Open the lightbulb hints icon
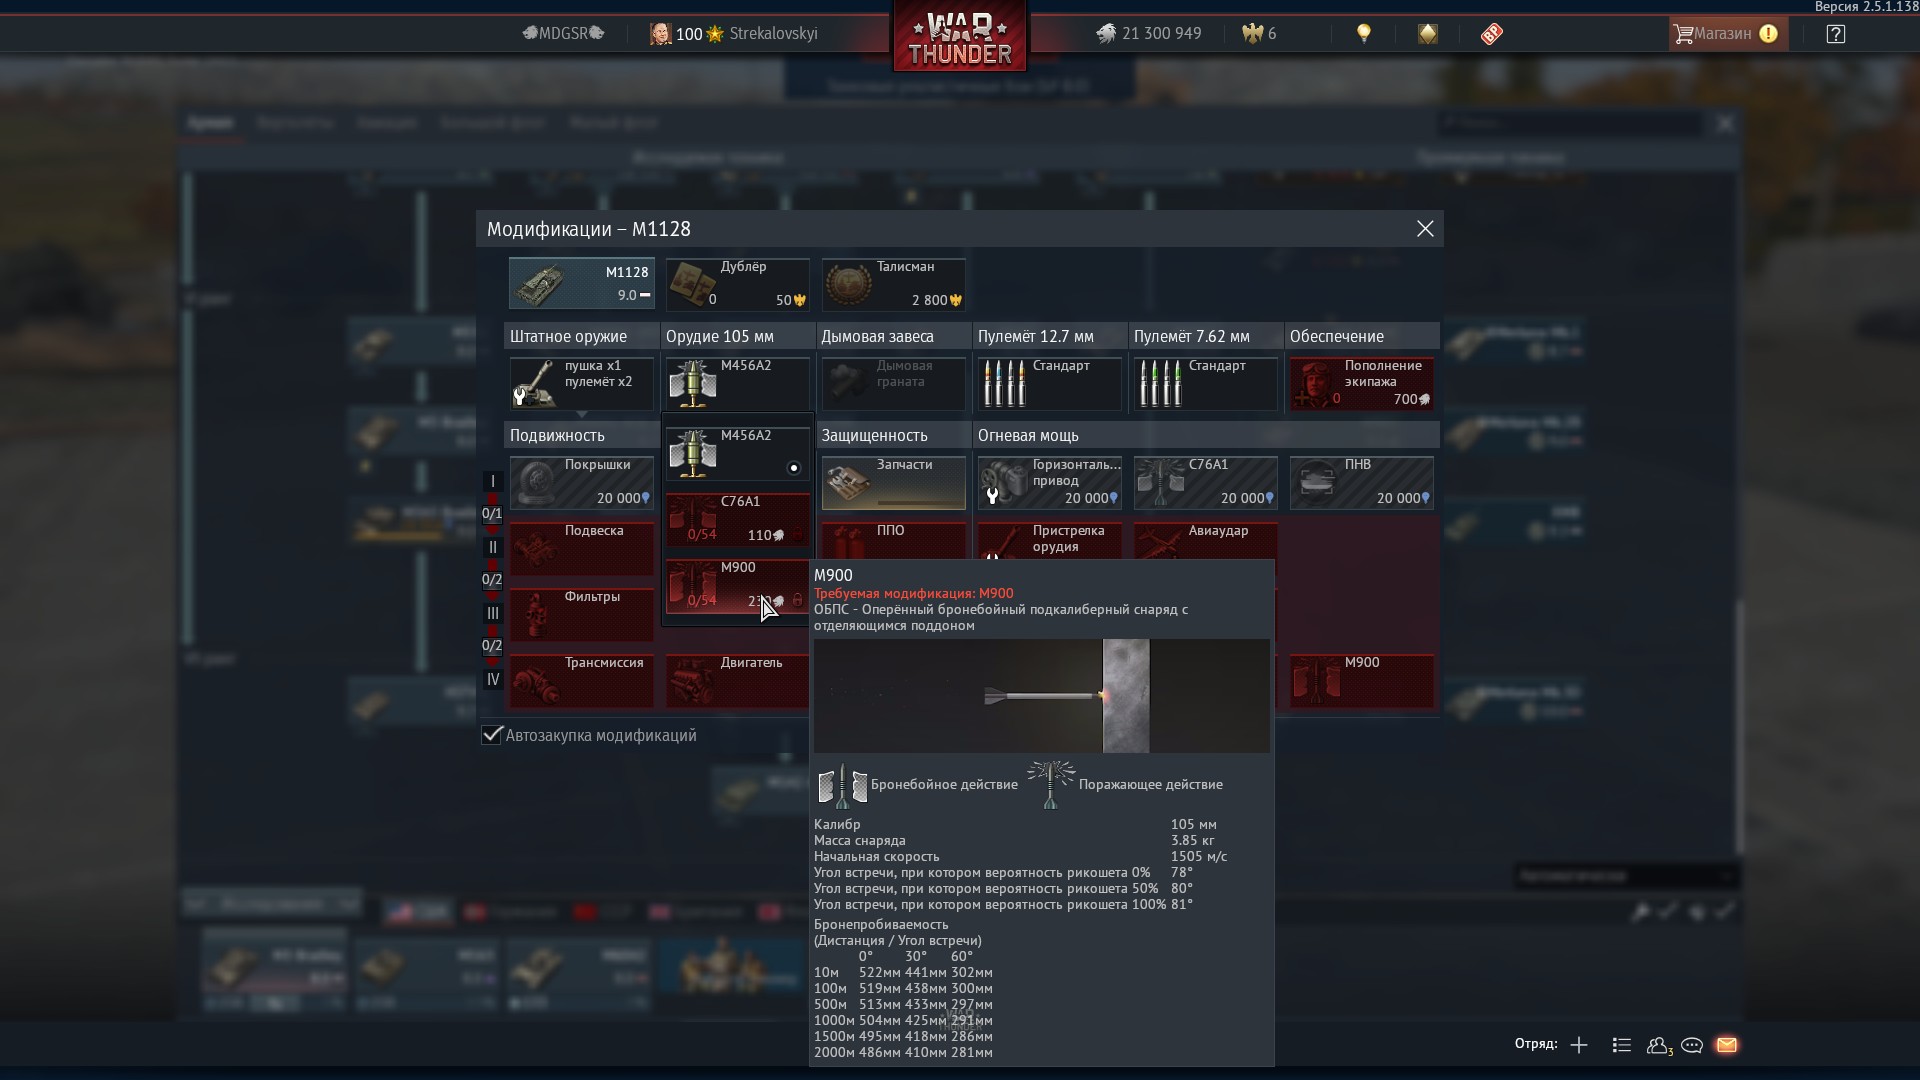Screen dimensions: 1920x1080 [x=1363, y=34]
